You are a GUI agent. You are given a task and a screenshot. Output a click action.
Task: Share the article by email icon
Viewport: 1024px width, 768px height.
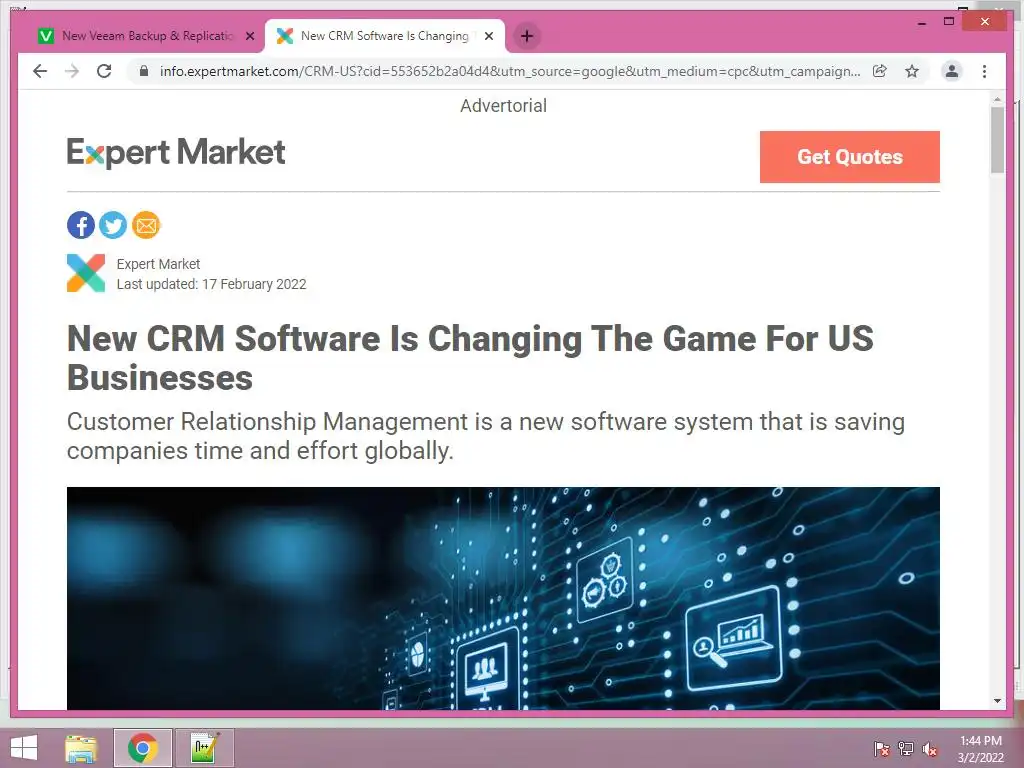[146, 225]
